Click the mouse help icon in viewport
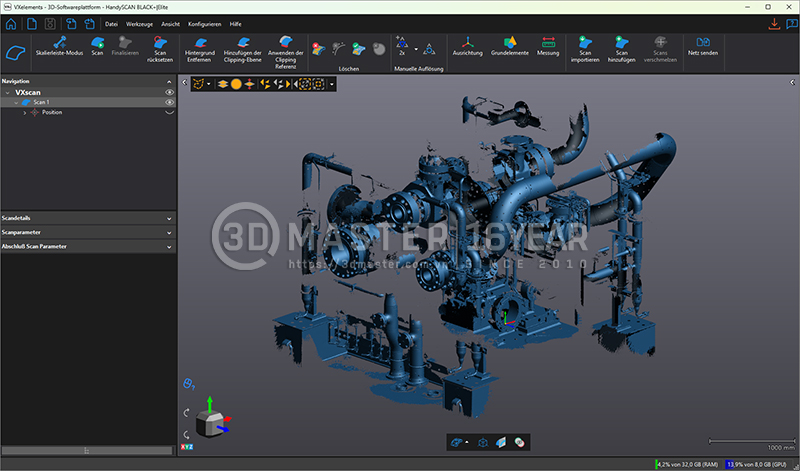Image resolution: width=800 pixels, height=471 pixels. (188, 384)
